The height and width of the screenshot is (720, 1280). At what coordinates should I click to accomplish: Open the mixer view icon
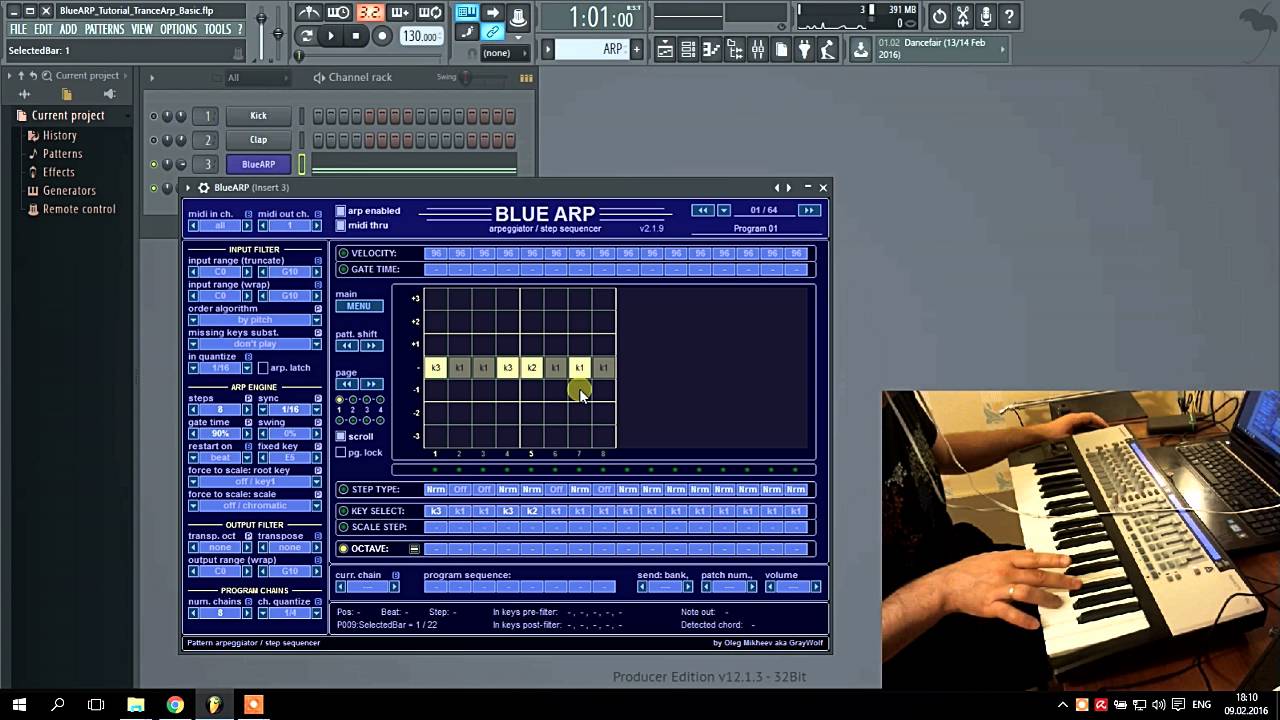pos(758,50)
